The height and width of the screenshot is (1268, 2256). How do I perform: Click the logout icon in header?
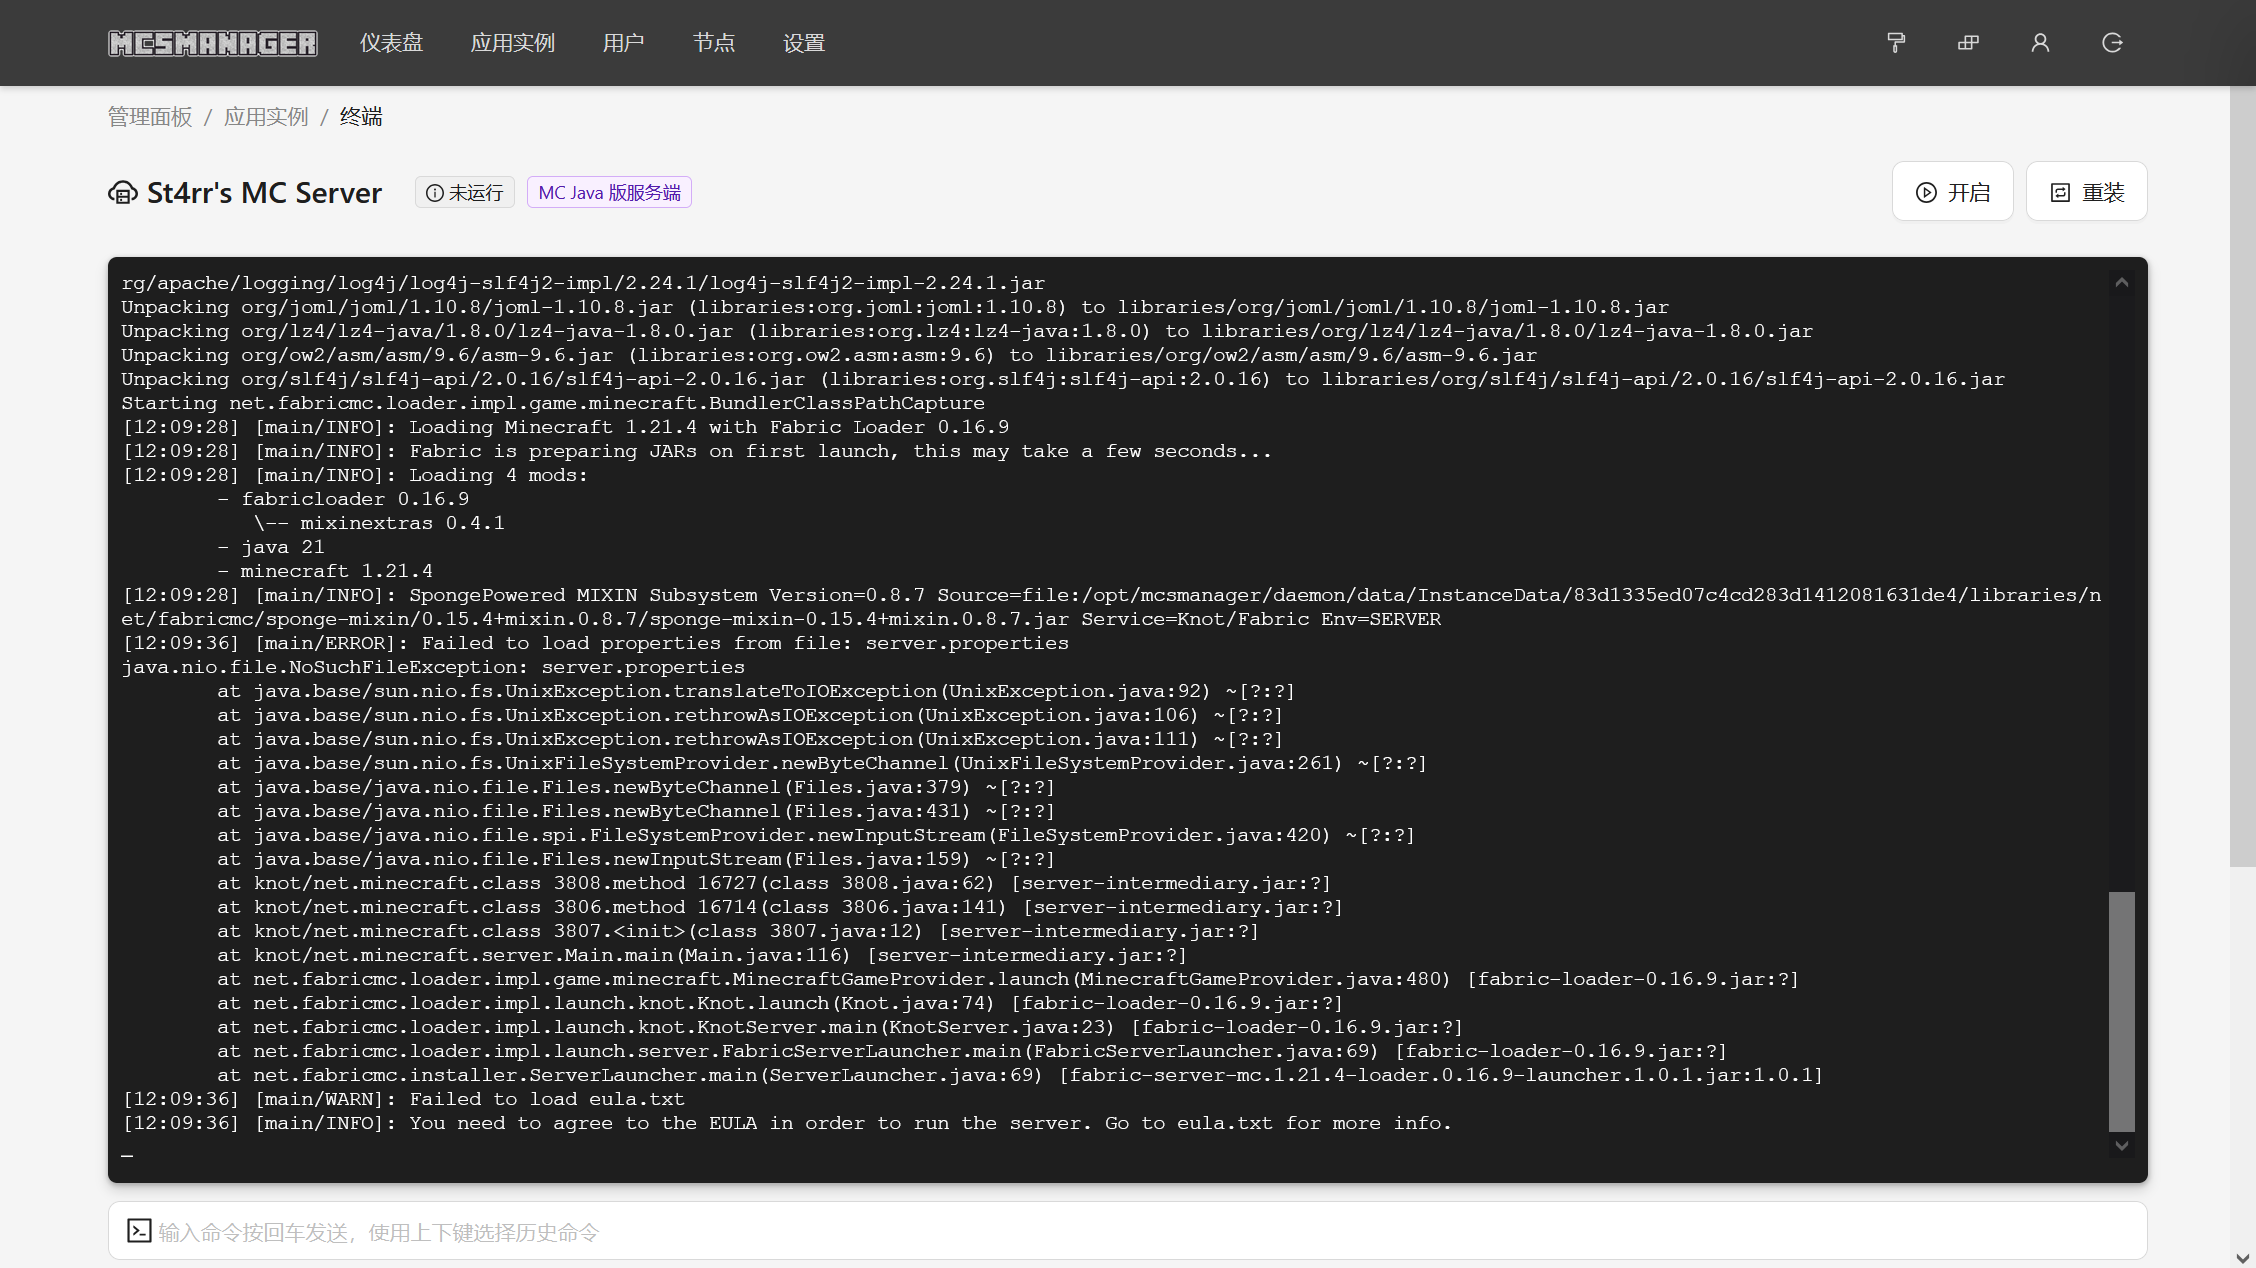(x=2112, y=43)
